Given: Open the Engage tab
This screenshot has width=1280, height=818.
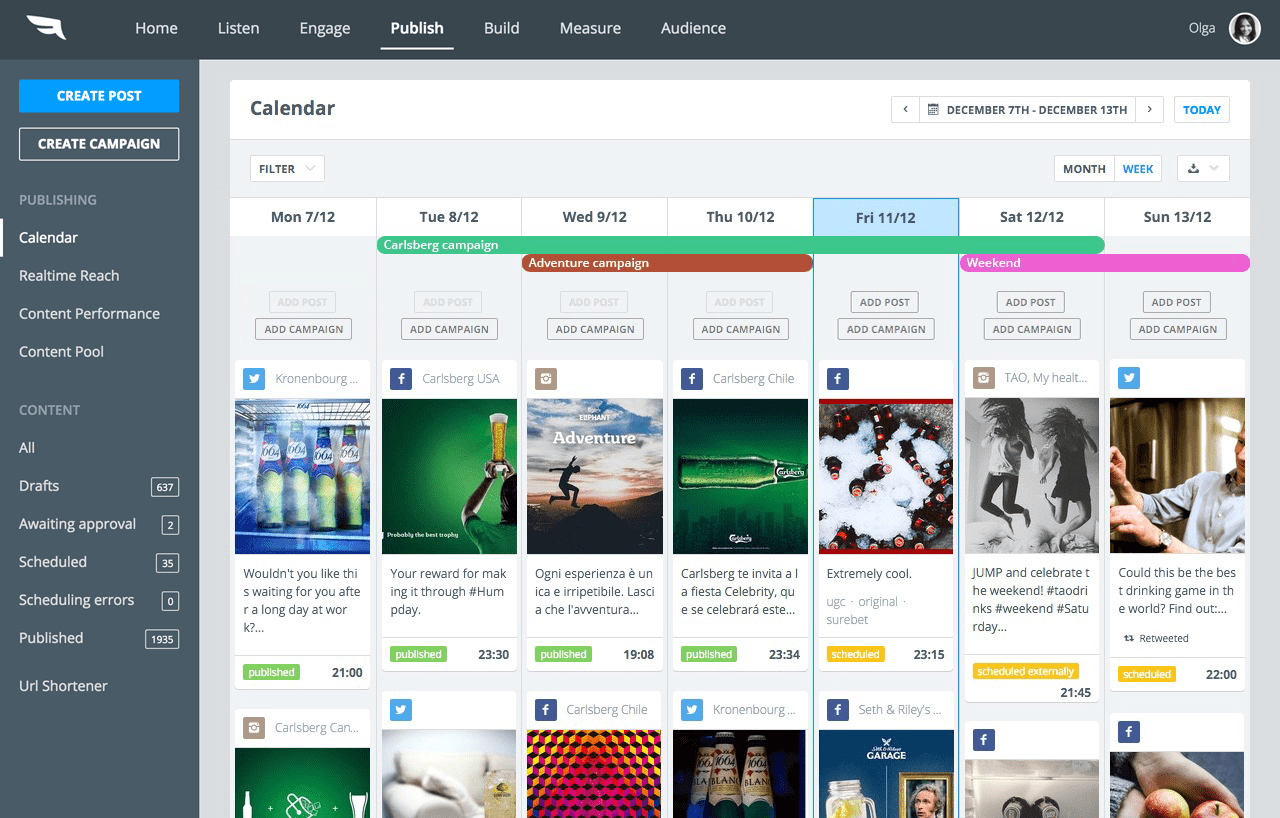Looking at the screenshot, I should click(x=325, y=28).
